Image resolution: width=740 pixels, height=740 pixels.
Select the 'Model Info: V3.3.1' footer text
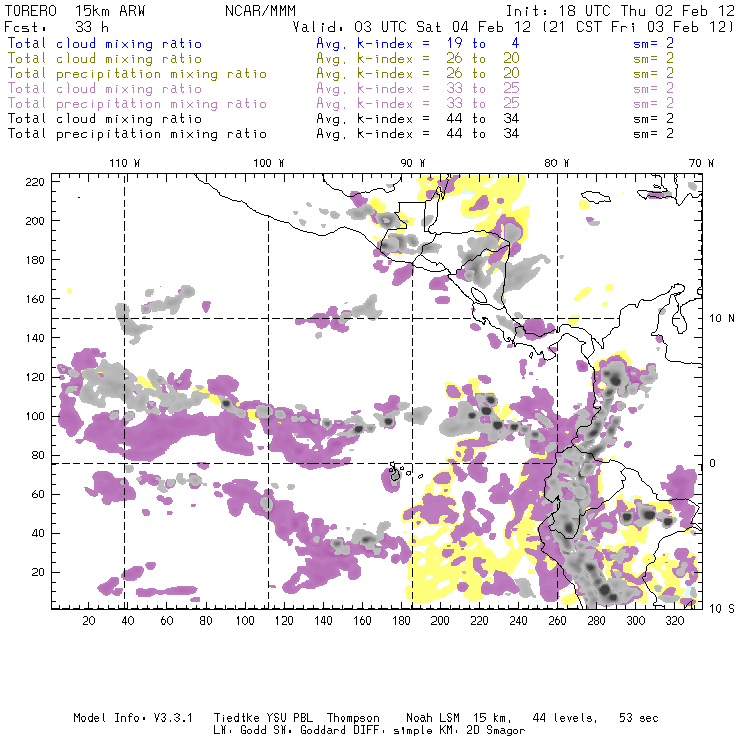pos(133,718)
